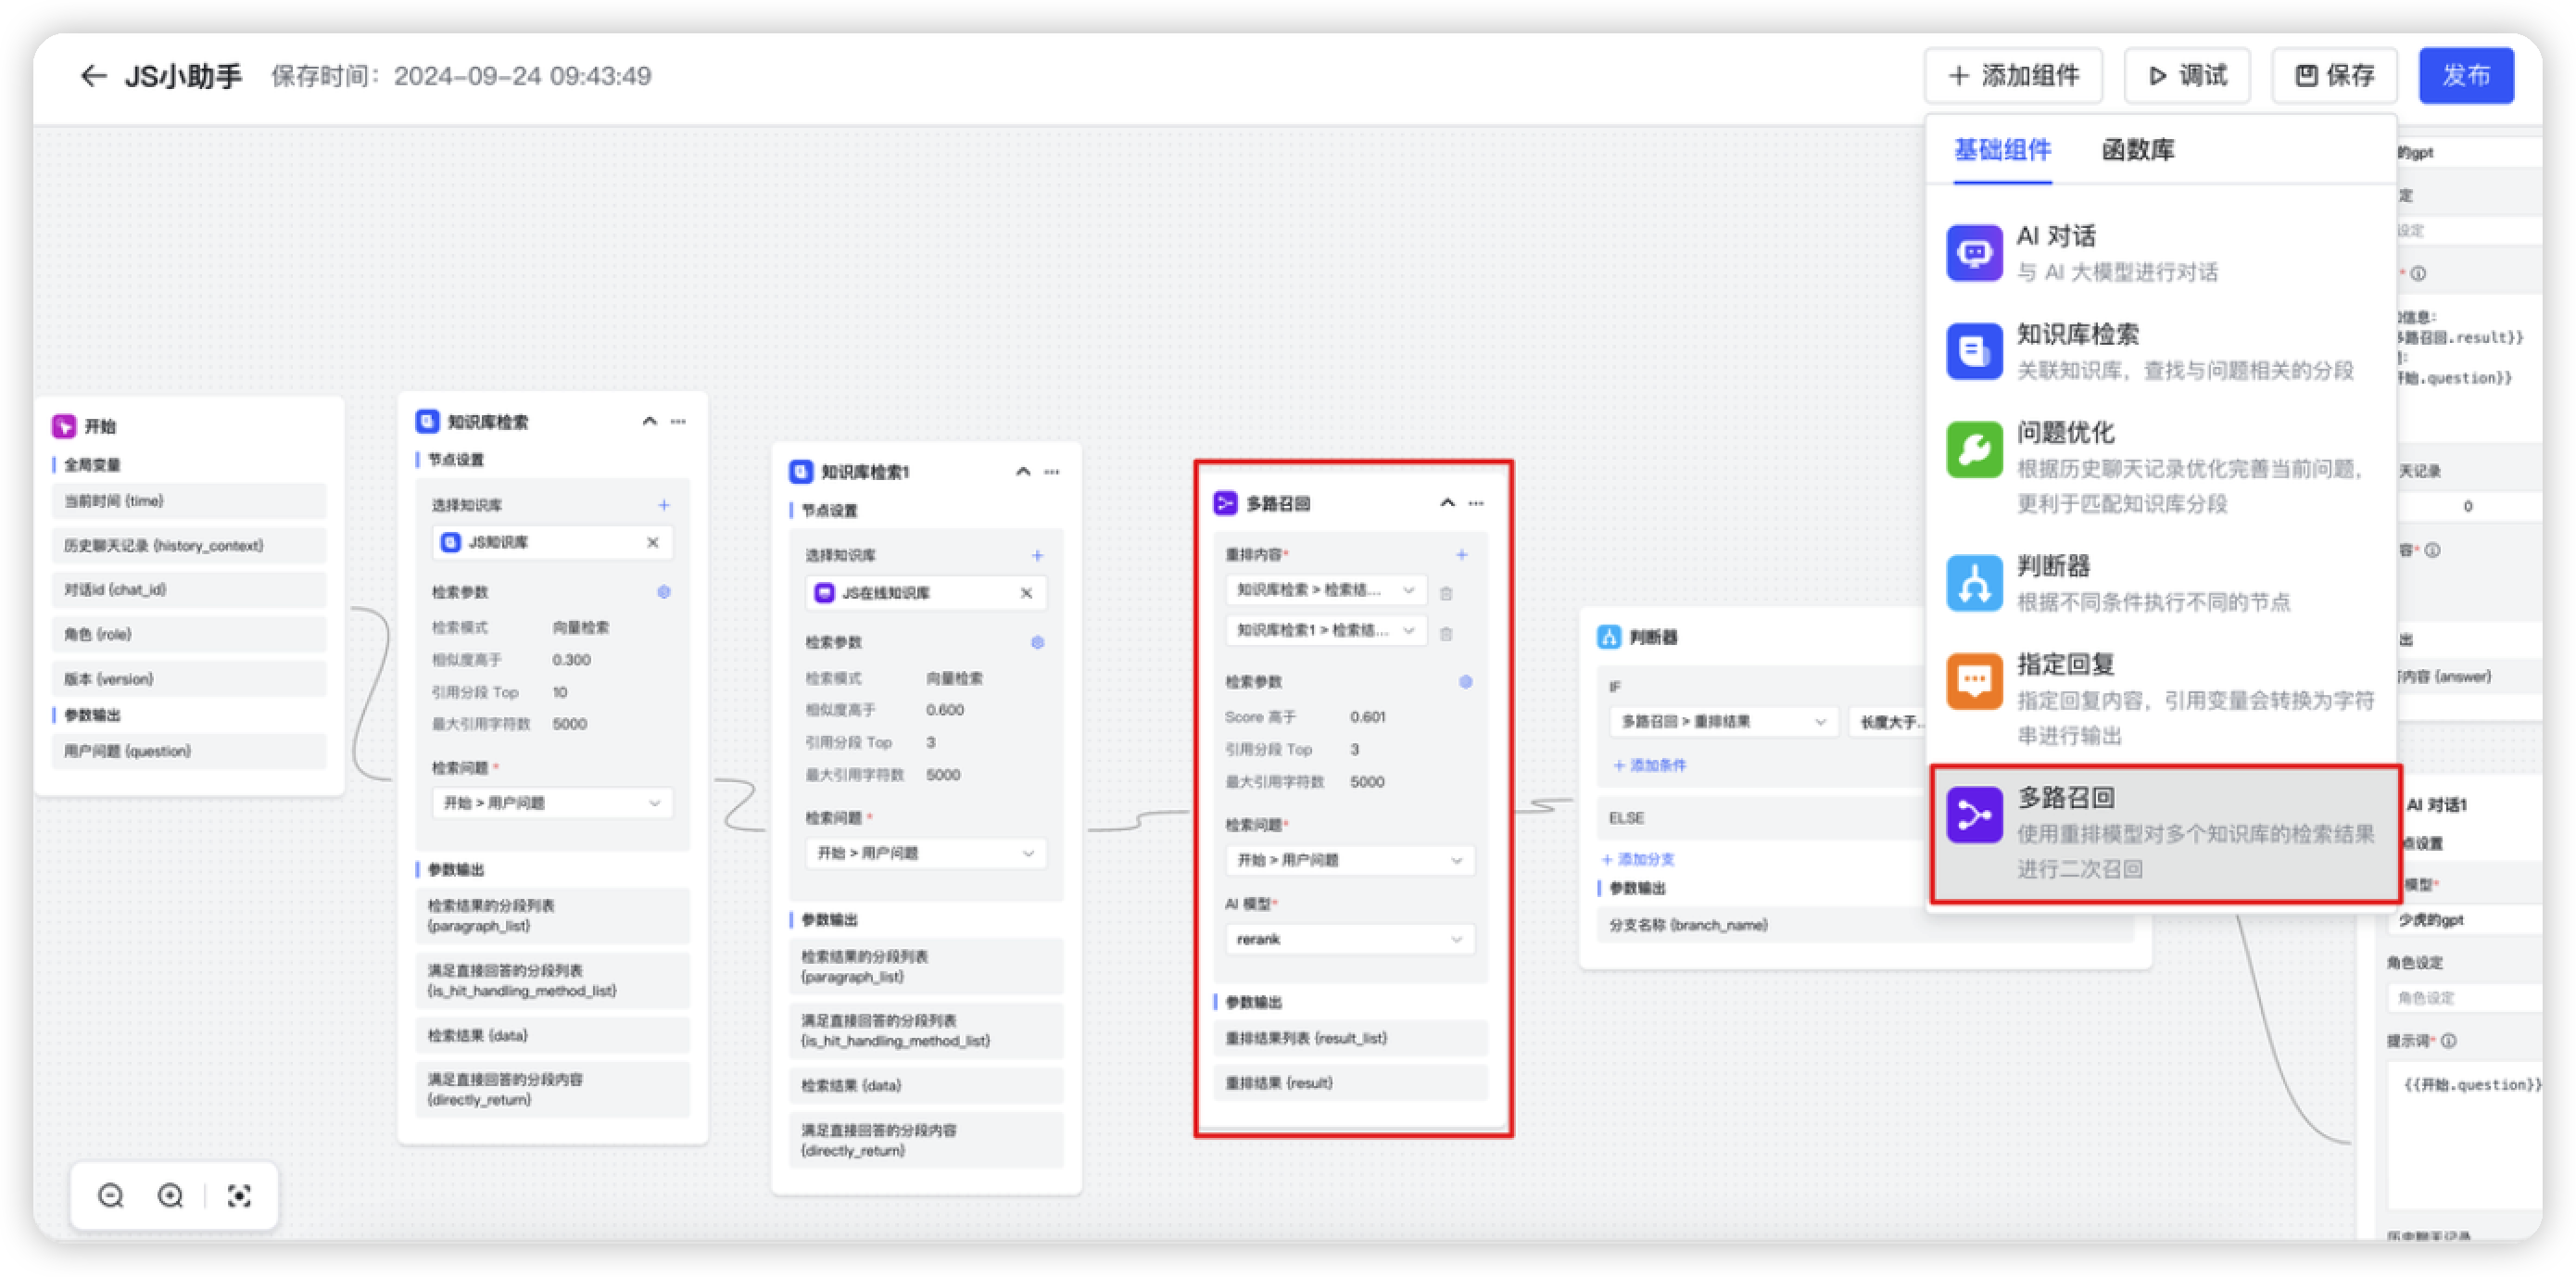Add a knowledge base in the 知识库检索 node
The width and height of the screenshot is (2576, 1277).
point(664,505)
